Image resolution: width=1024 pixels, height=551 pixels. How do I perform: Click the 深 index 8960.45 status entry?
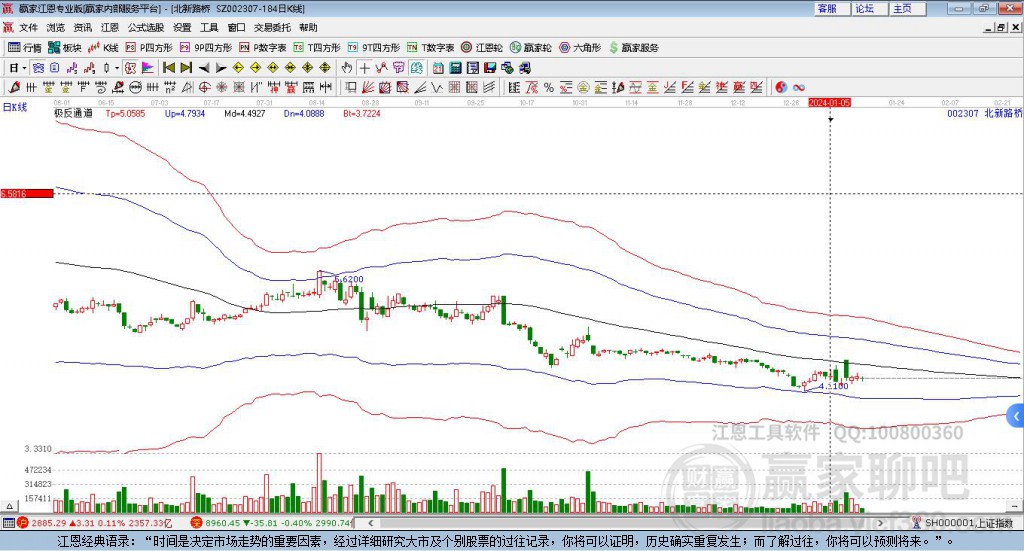pyautogui.click(x=272, y=523)
